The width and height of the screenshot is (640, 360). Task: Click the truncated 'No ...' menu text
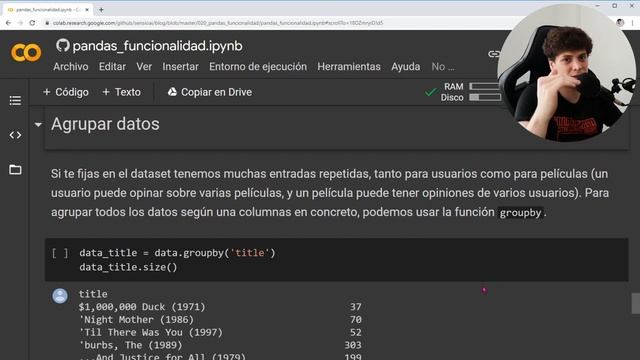click(443, 67)
